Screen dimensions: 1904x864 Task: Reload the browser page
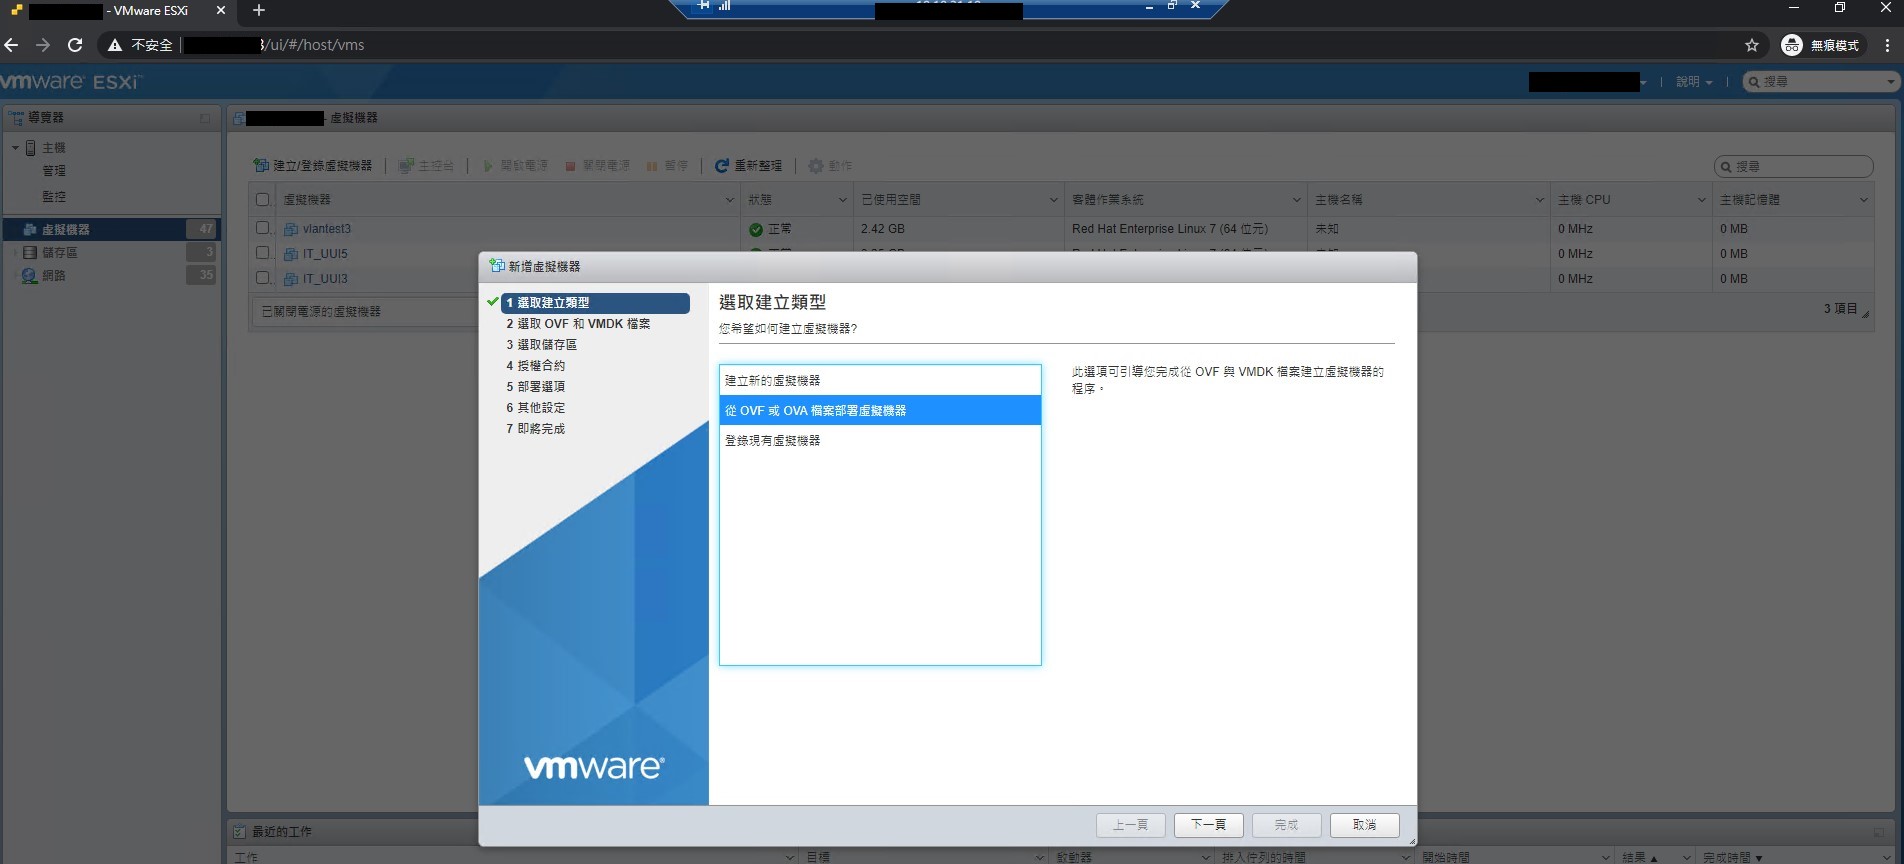[75, 45]
